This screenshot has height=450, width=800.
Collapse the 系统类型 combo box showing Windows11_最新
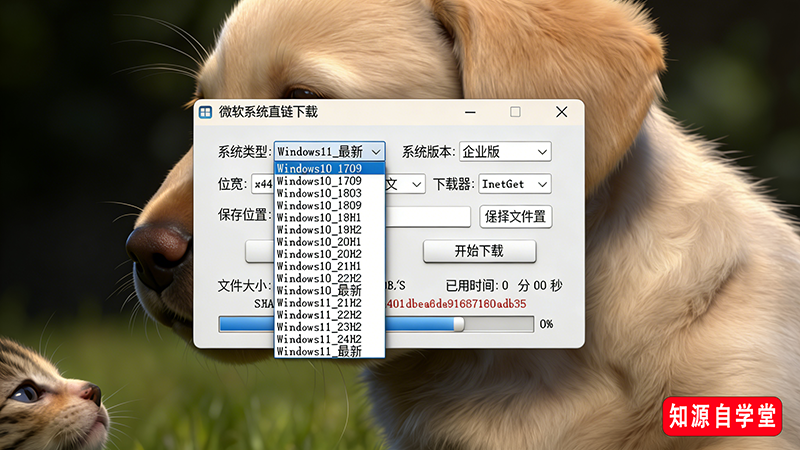point(330,152)
